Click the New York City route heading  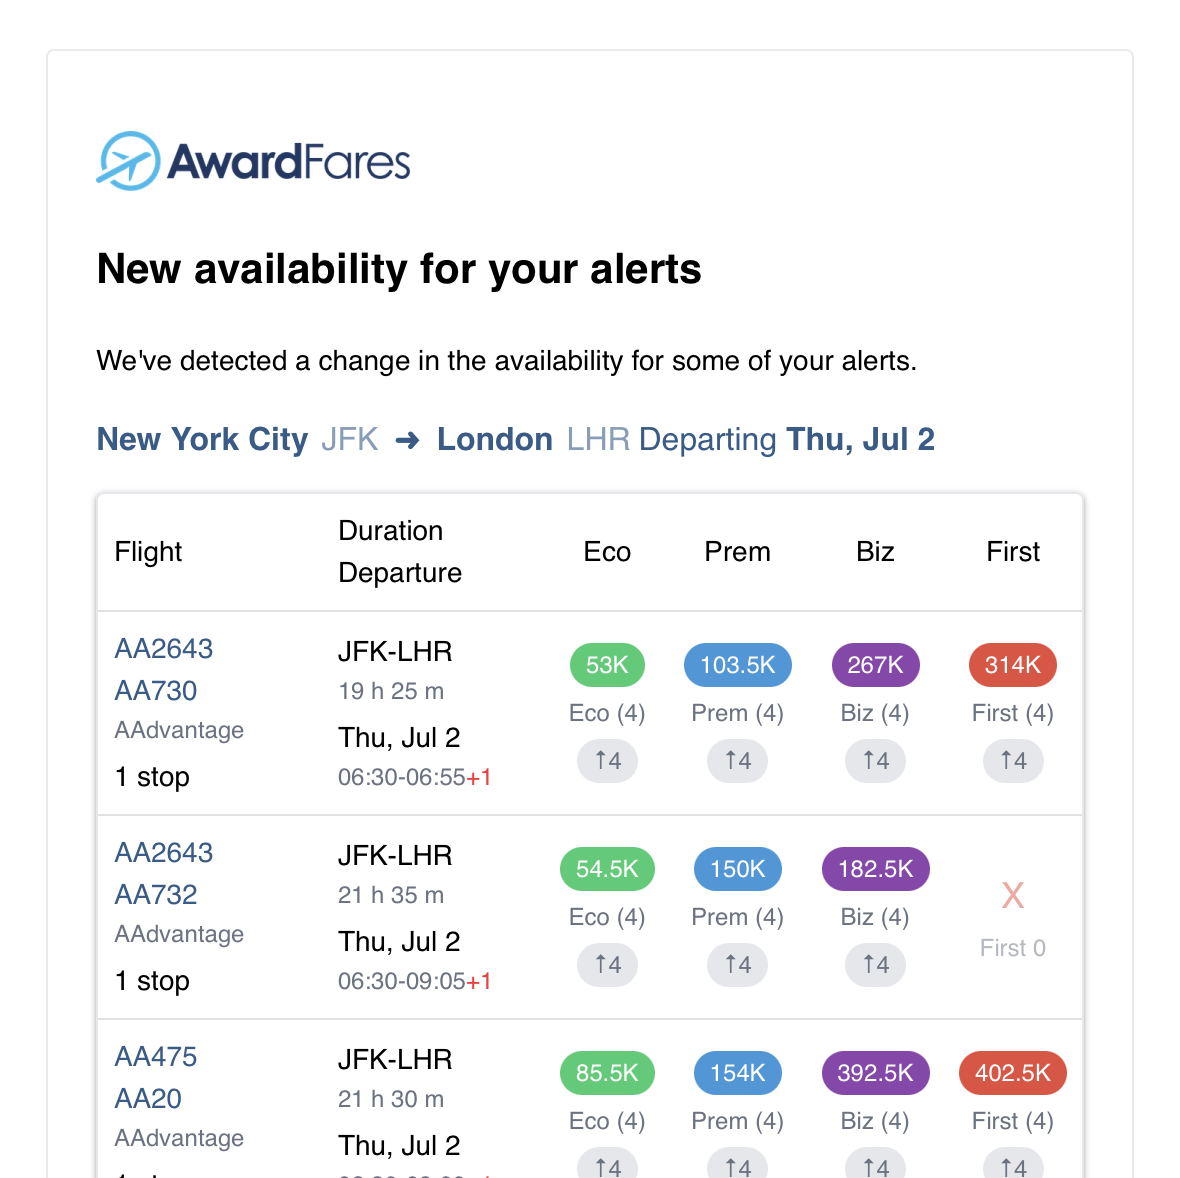click(202, 440)
